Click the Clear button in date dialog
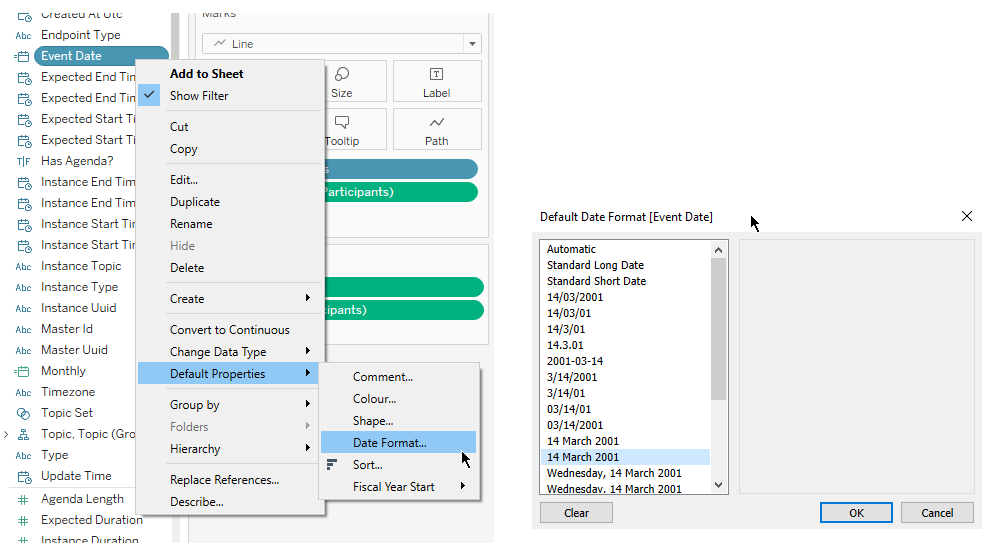Viewport: 998px width, 552px height. tap(576, 513)
